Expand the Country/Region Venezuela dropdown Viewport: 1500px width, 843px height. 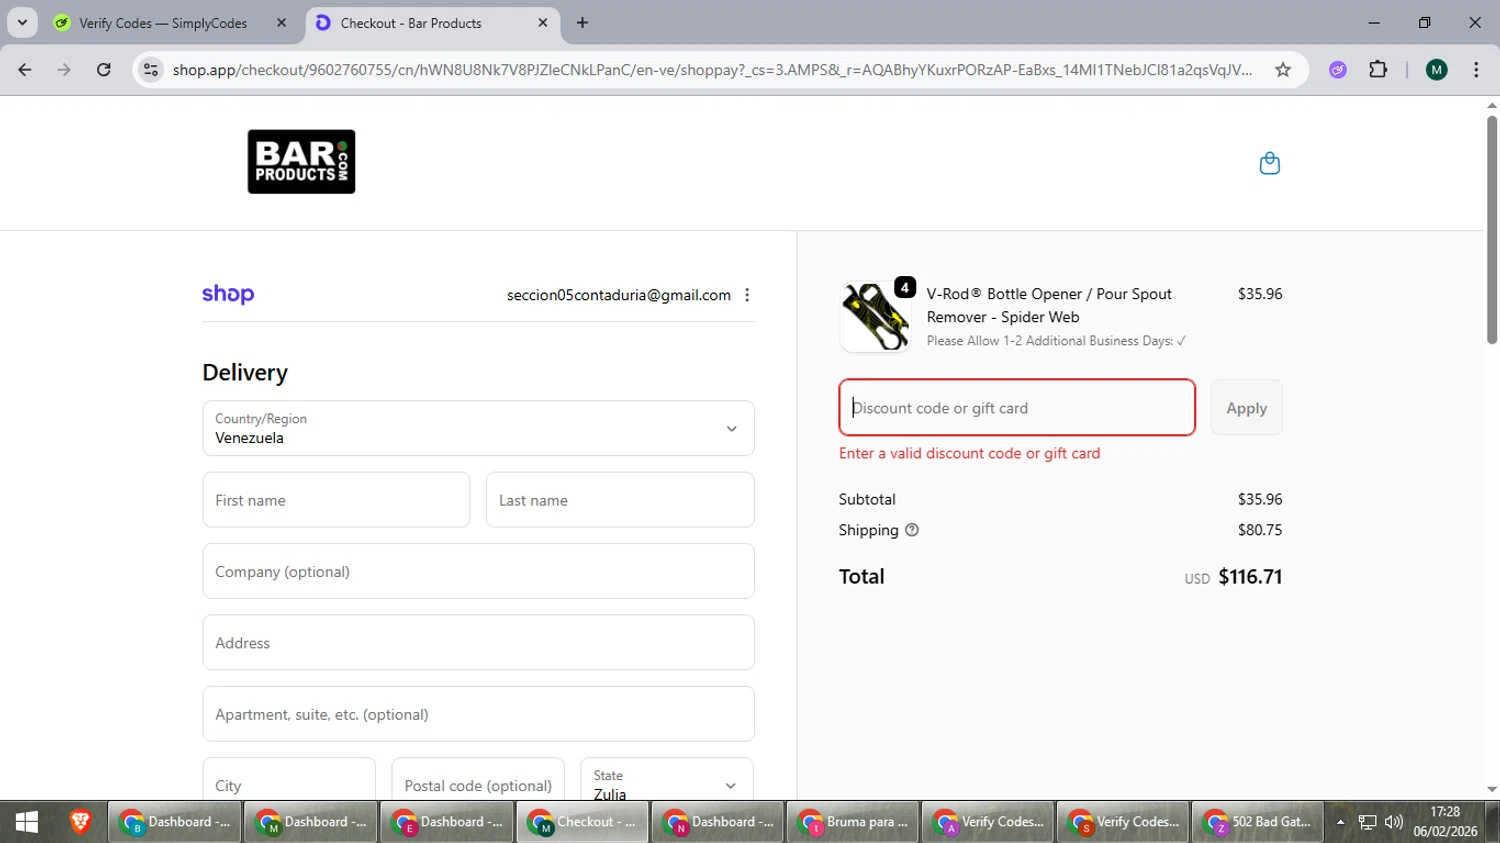coord(478,428)
